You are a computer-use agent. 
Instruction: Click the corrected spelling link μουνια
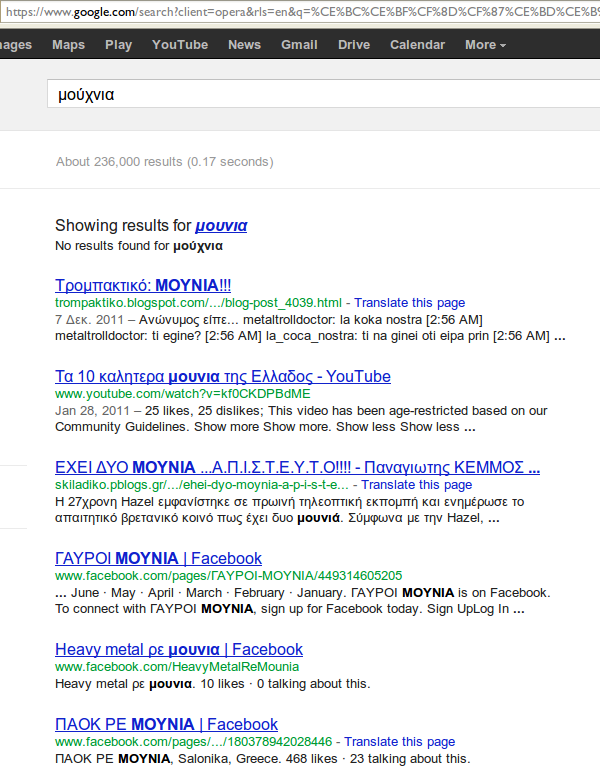pos(221,226)
